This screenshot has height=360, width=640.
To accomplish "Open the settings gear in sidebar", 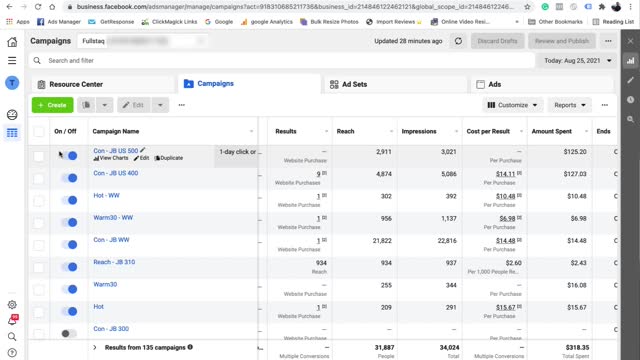I will click(12, 304).
